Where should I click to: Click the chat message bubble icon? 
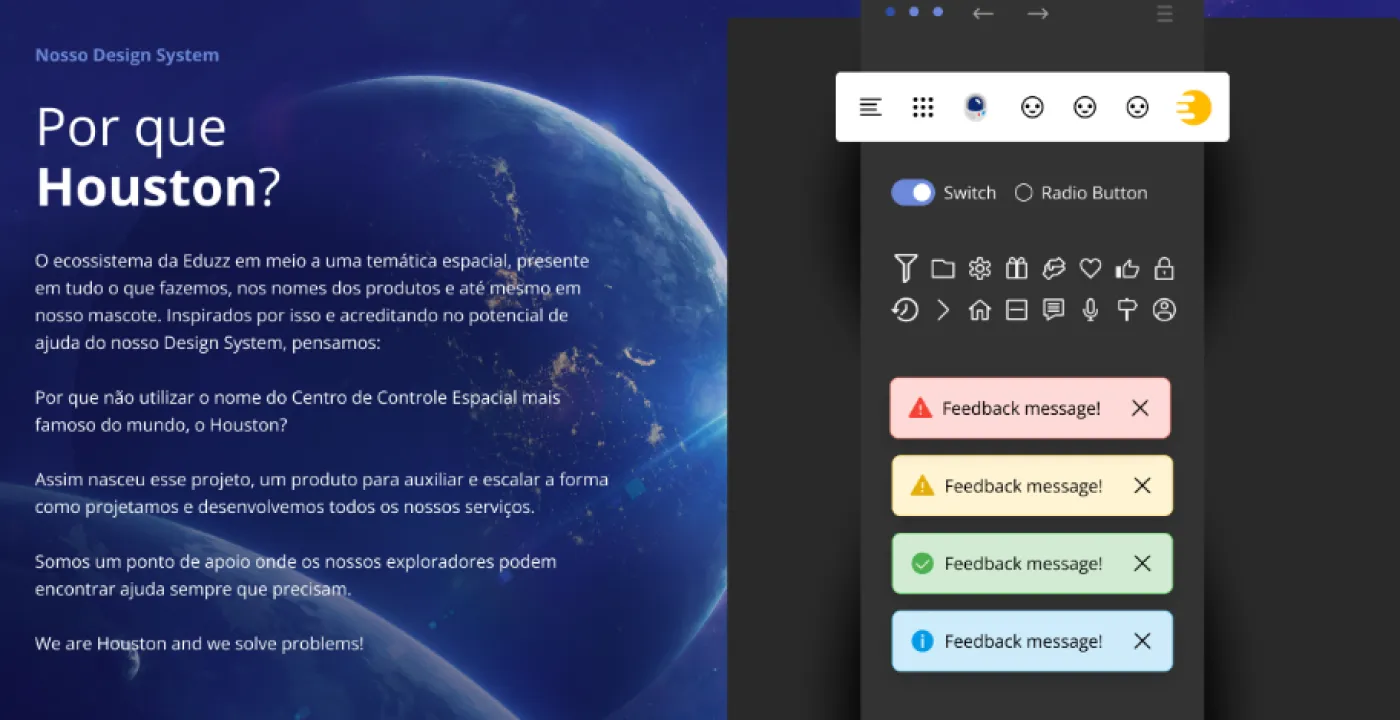(x=1054, y=310)
